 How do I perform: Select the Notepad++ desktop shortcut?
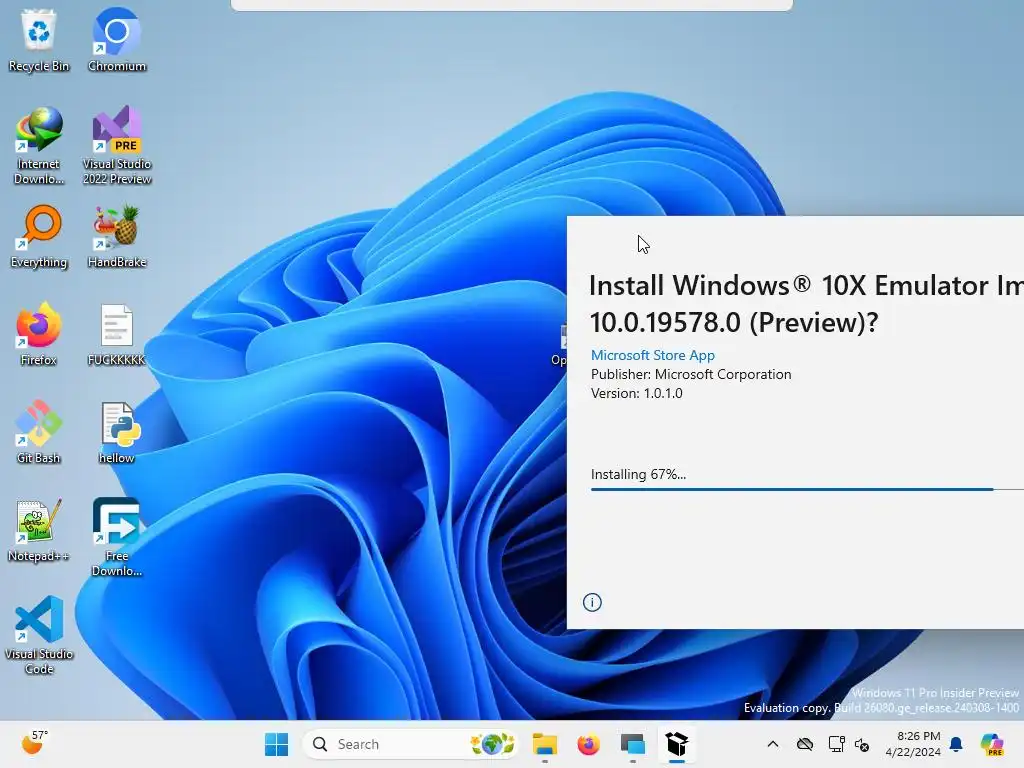pyautogui.click(x=39, y=530)
